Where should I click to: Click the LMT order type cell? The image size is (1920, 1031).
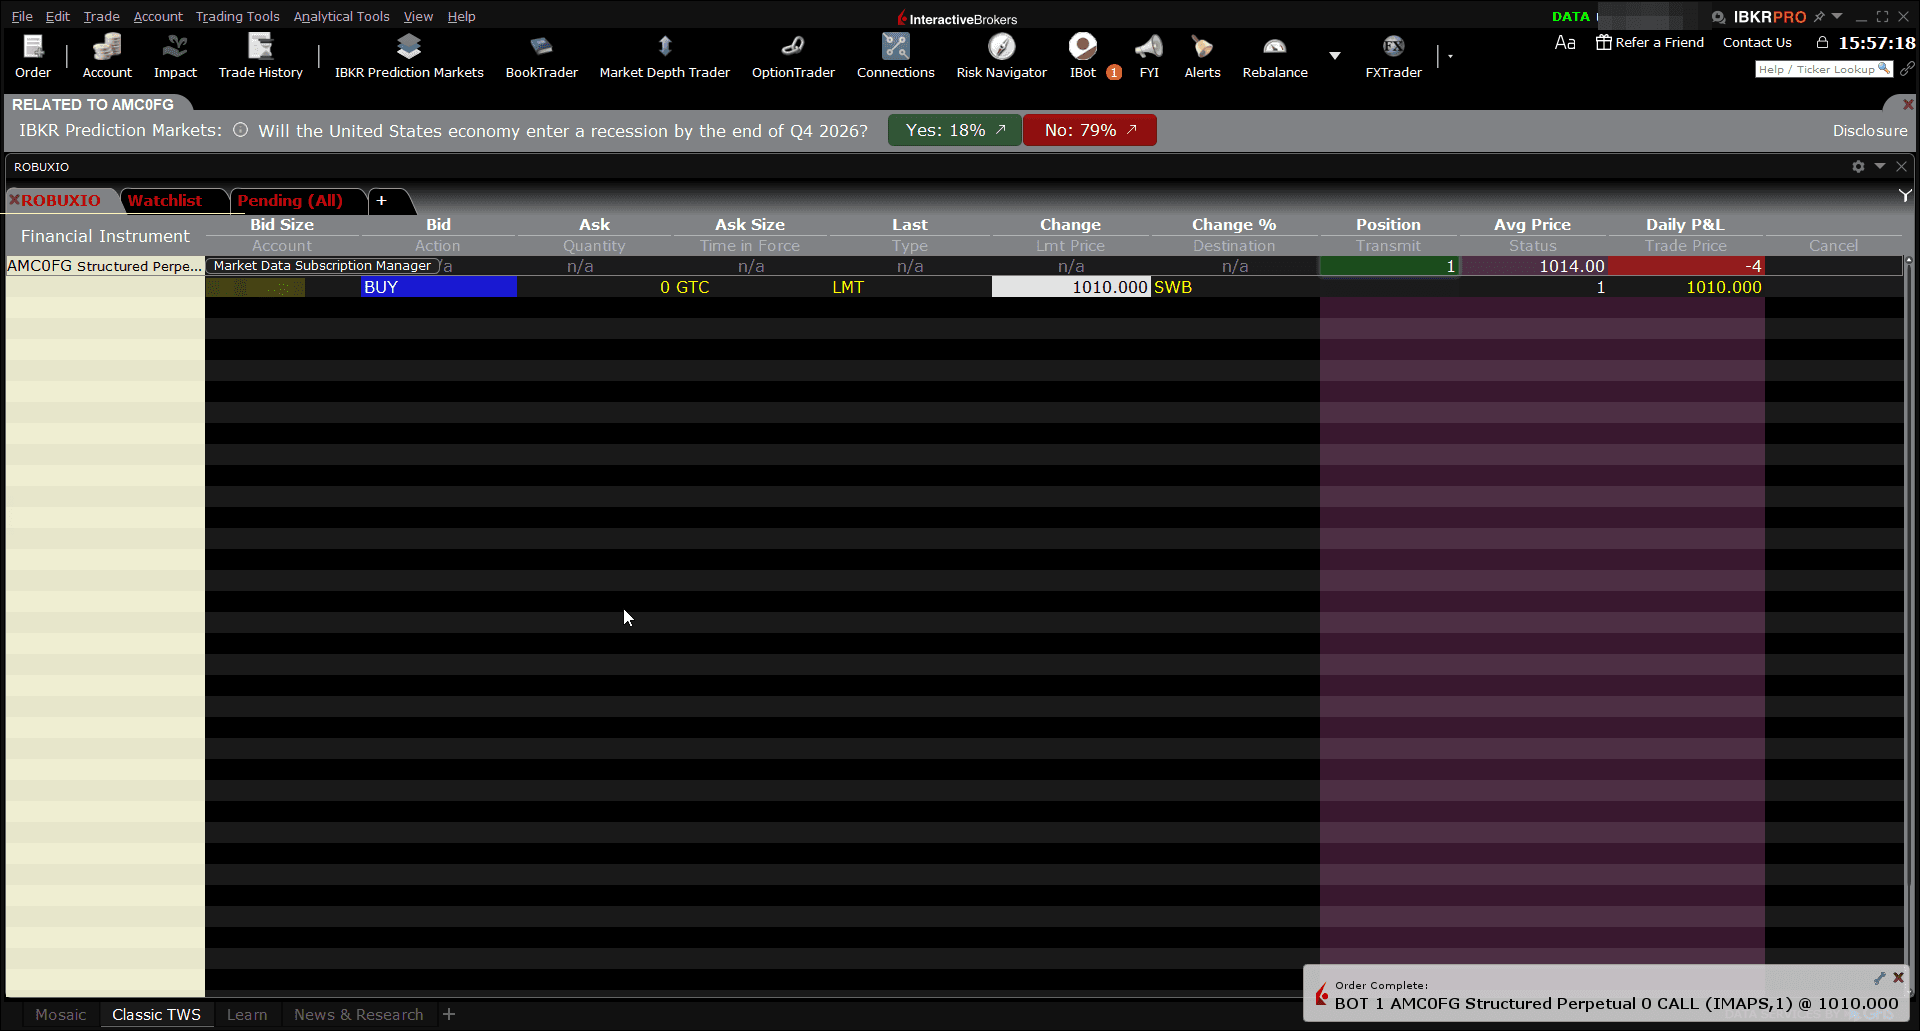848,287
